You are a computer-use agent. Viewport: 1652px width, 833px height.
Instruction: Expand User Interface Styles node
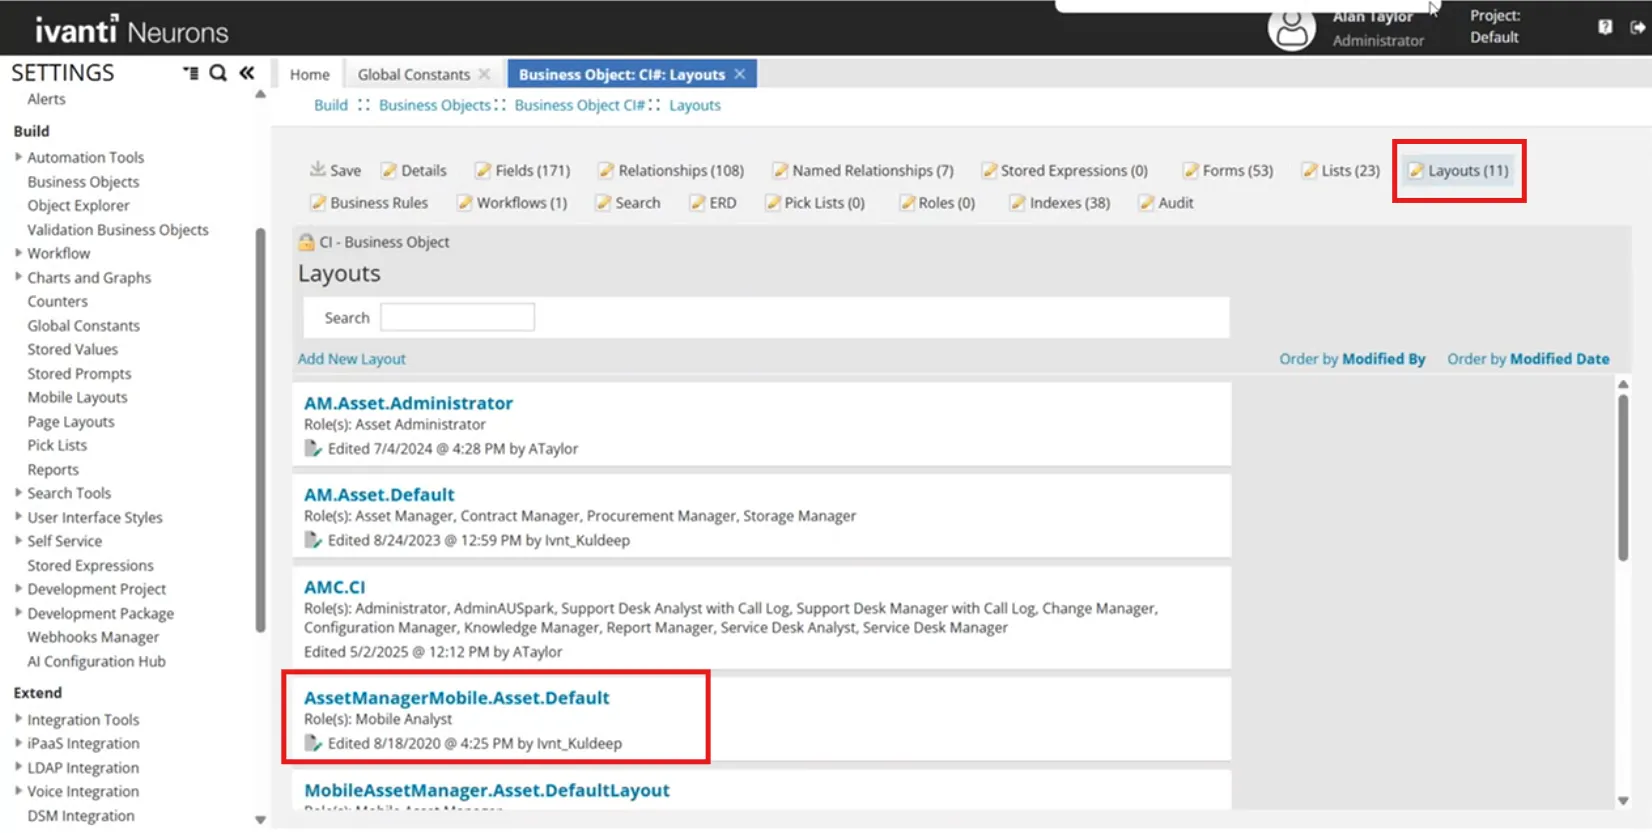click(x=18, y=517)
